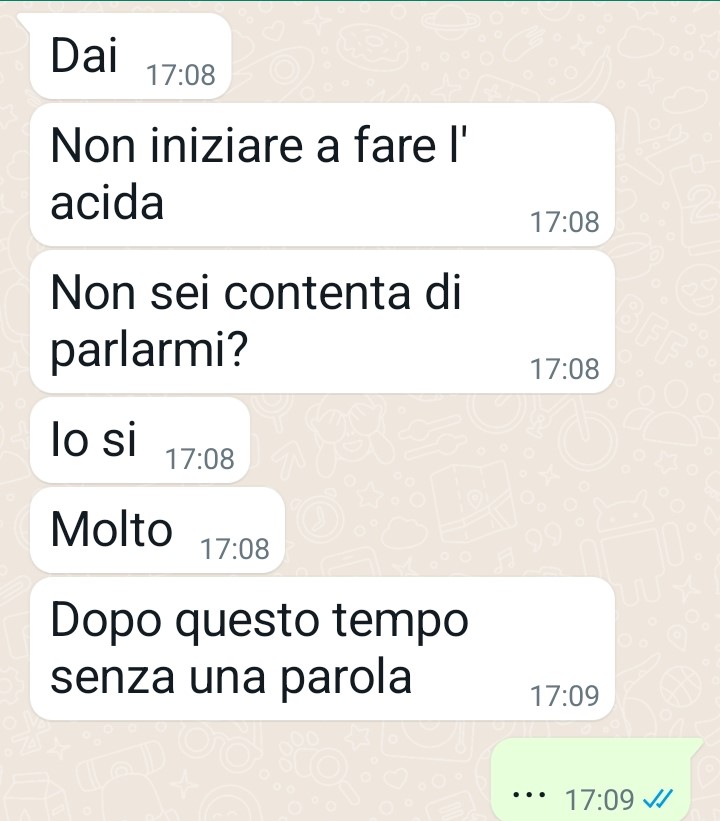The width and height of the screenshot is (720, 821).
Task: Select the "Dopo questo tempo senza una parola" message
Action: (x=322, y=649)
